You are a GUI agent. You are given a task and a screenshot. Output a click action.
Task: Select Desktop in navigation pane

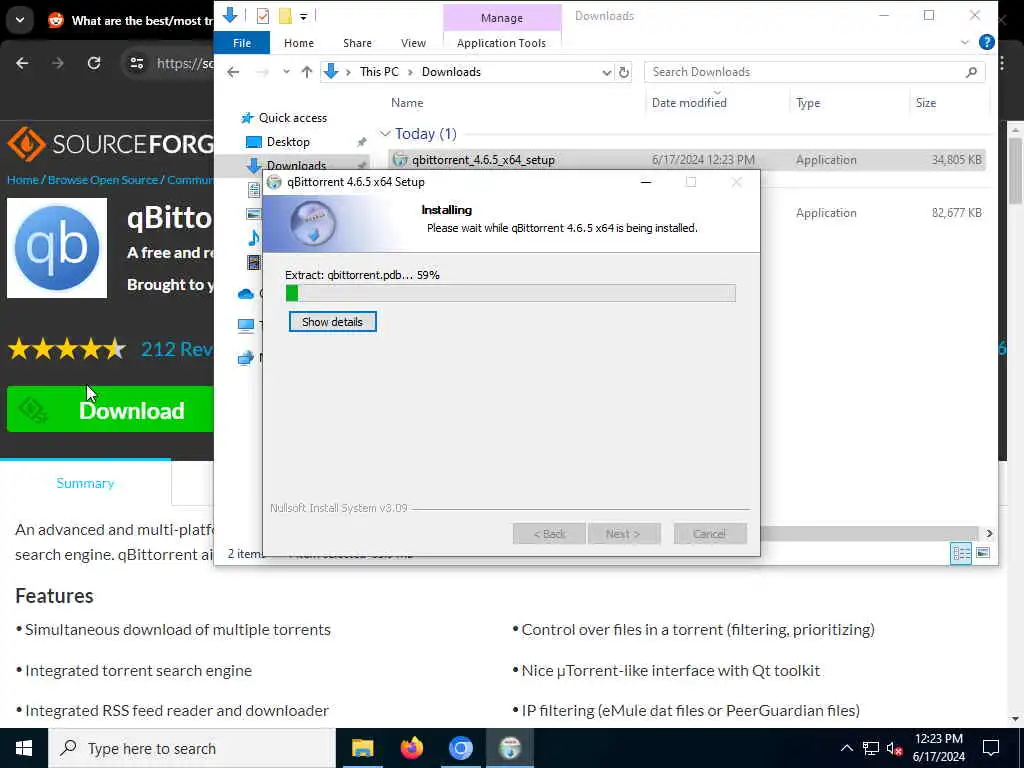coord(288,142)
